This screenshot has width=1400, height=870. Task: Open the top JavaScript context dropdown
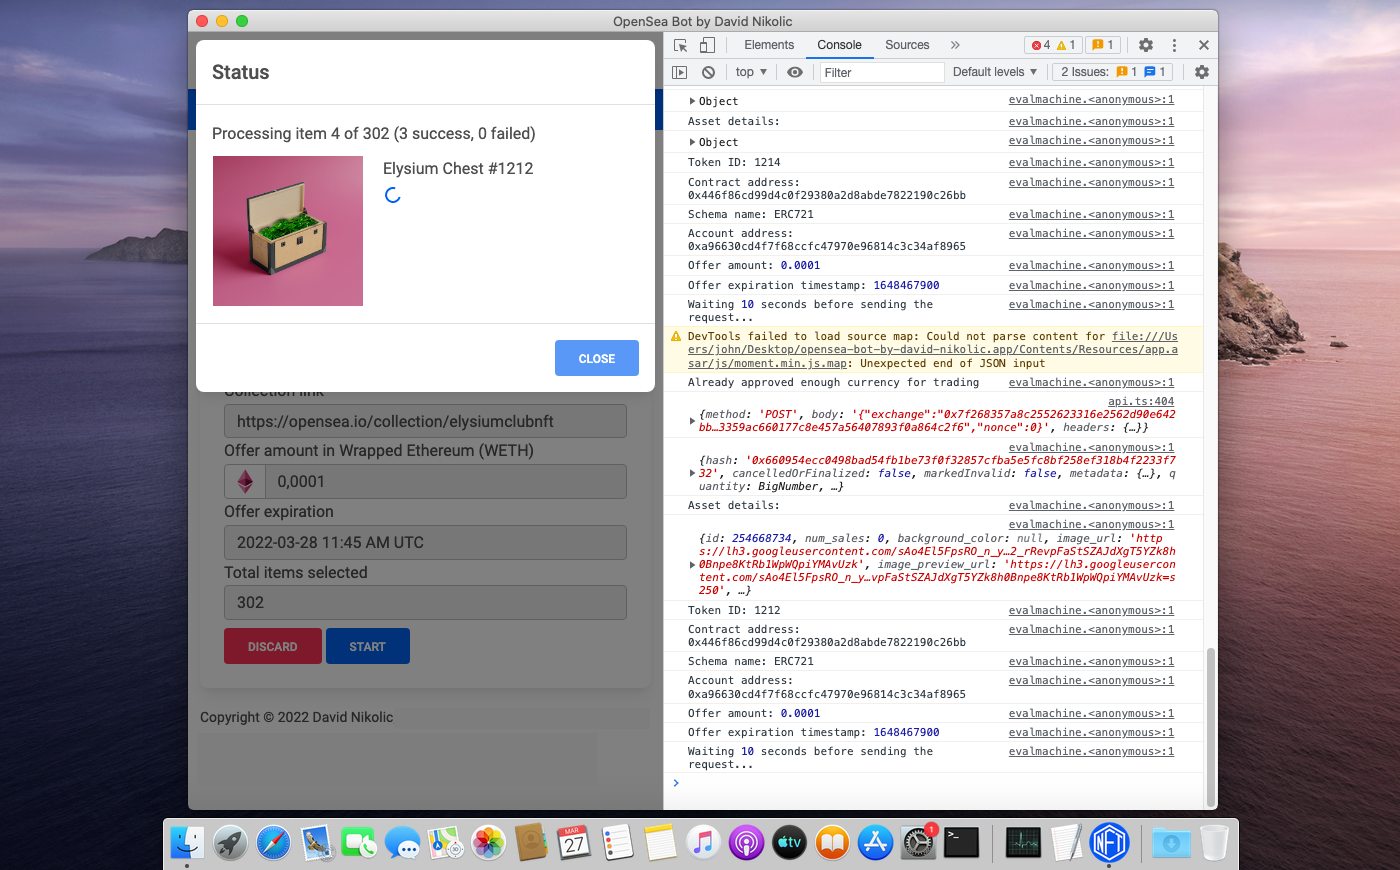[x=751, y=72]
